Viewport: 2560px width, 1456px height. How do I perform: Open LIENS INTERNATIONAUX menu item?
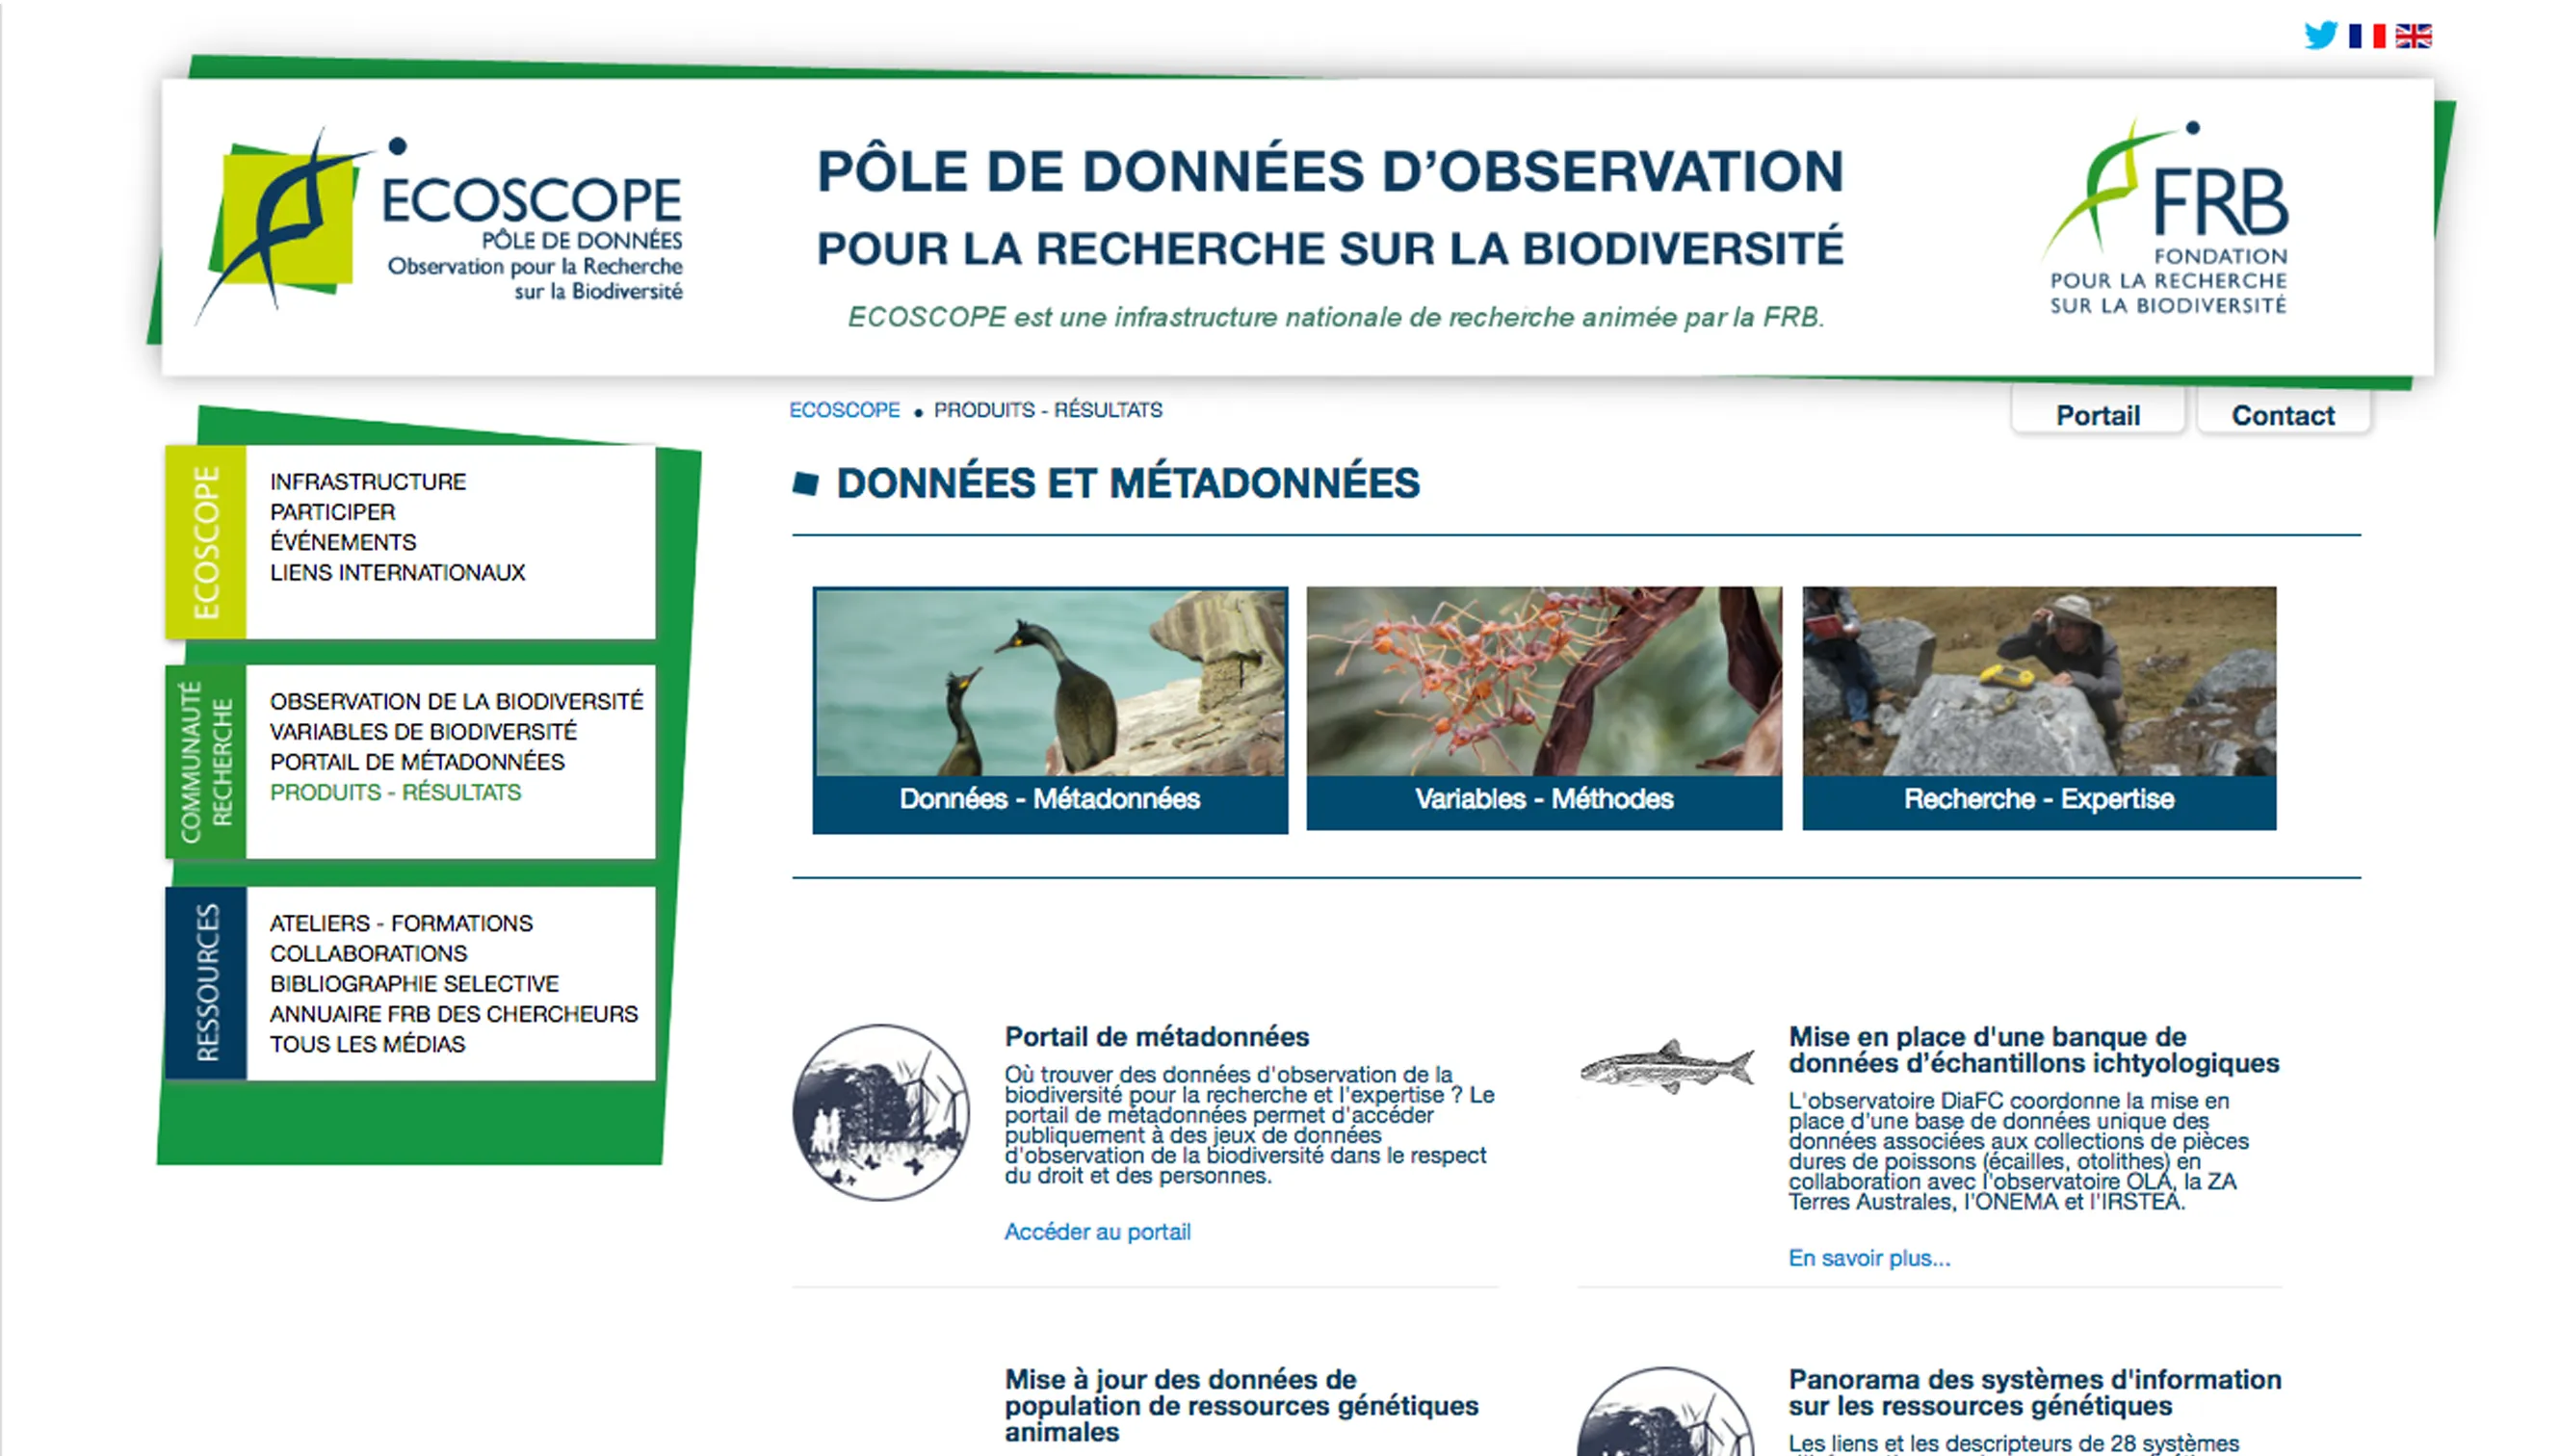click(x=398, y=572)
